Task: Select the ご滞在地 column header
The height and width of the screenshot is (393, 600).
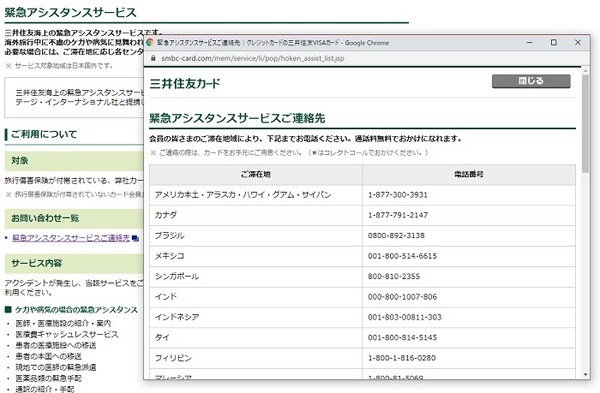Action: 256,174
